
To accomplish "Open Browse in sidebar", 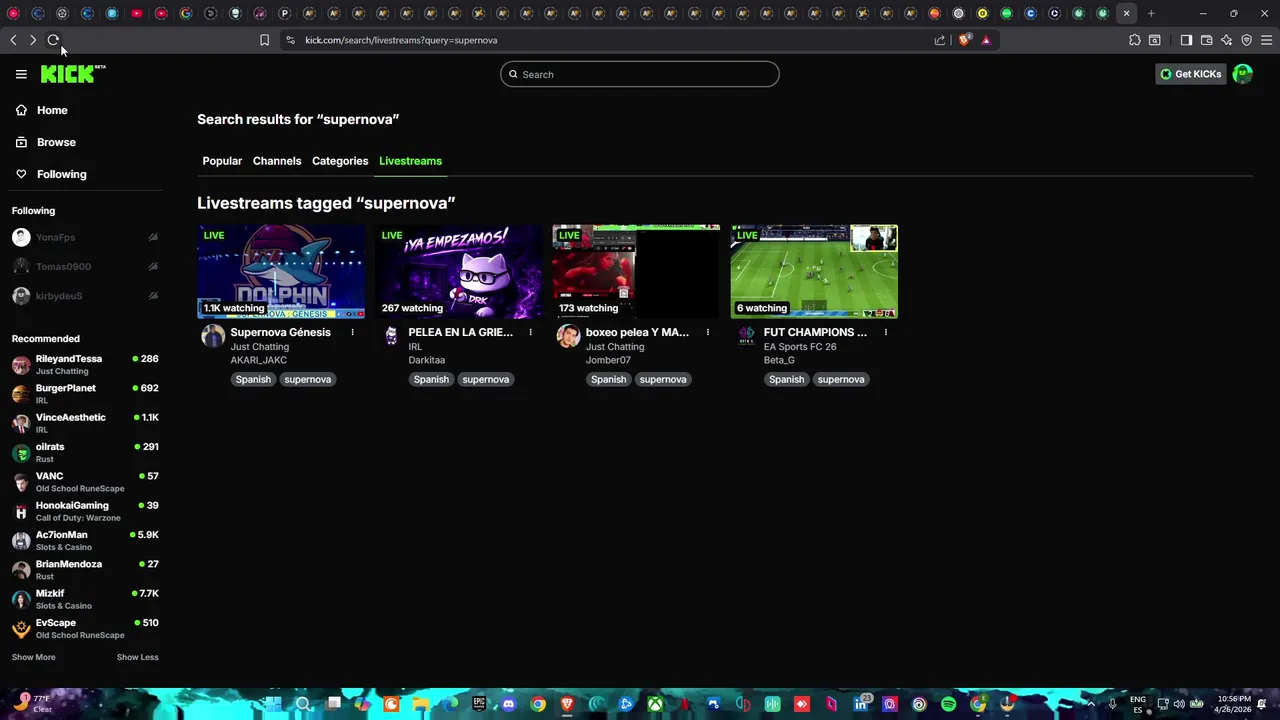I will coord(56,142).
